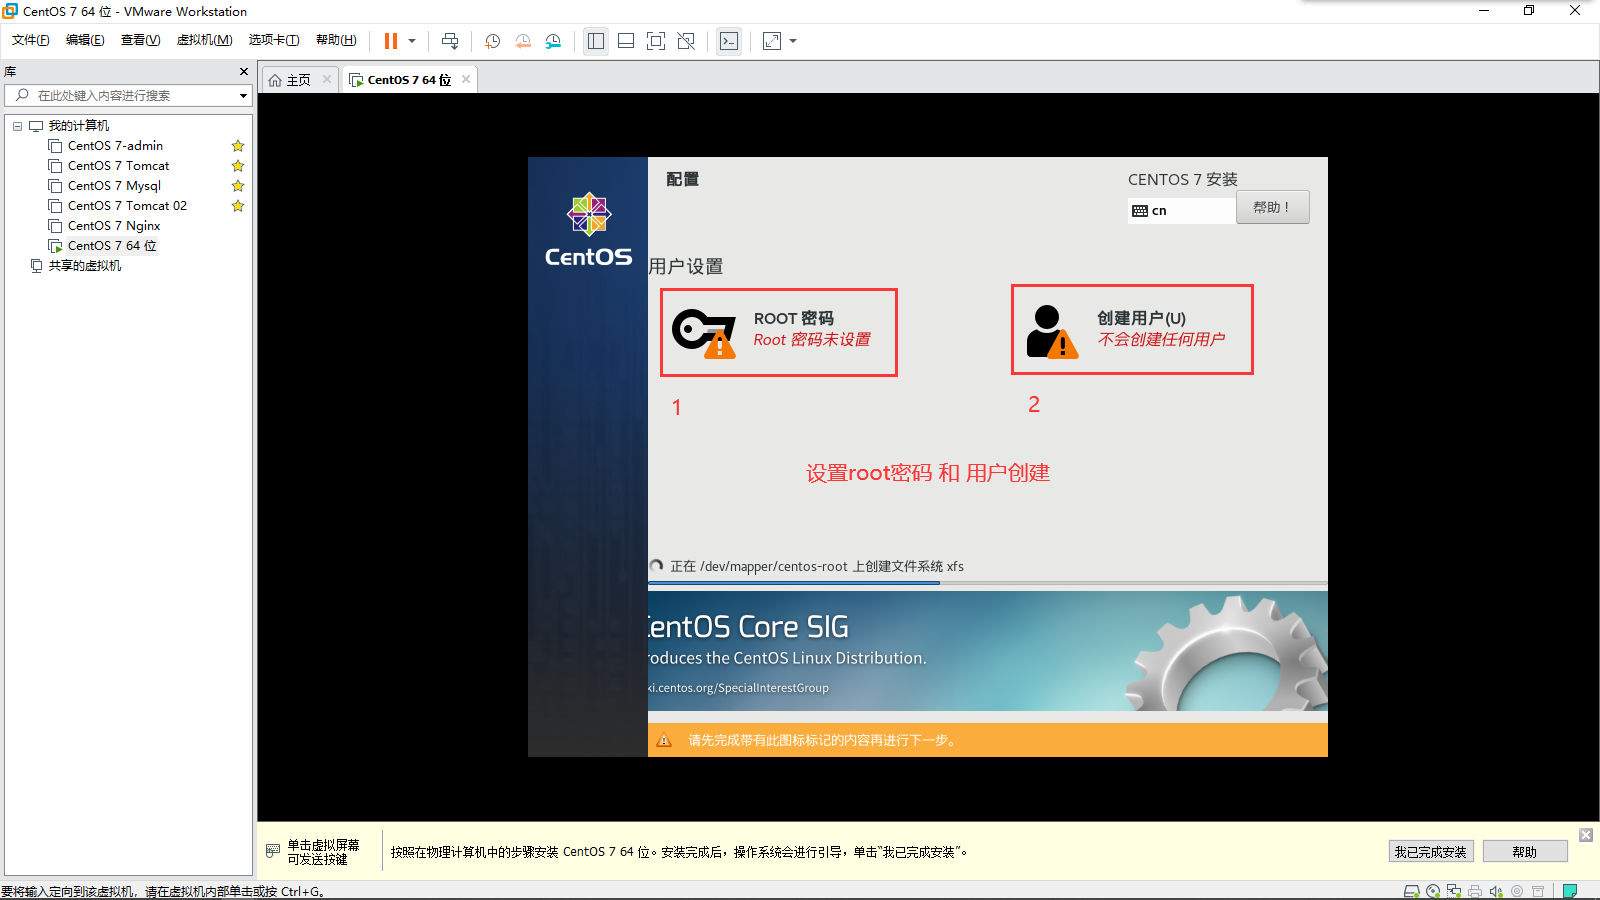Select CentOS 7 Mysql in the library
The width and height of the screenshot is (1600, 900).
[114, 186]
